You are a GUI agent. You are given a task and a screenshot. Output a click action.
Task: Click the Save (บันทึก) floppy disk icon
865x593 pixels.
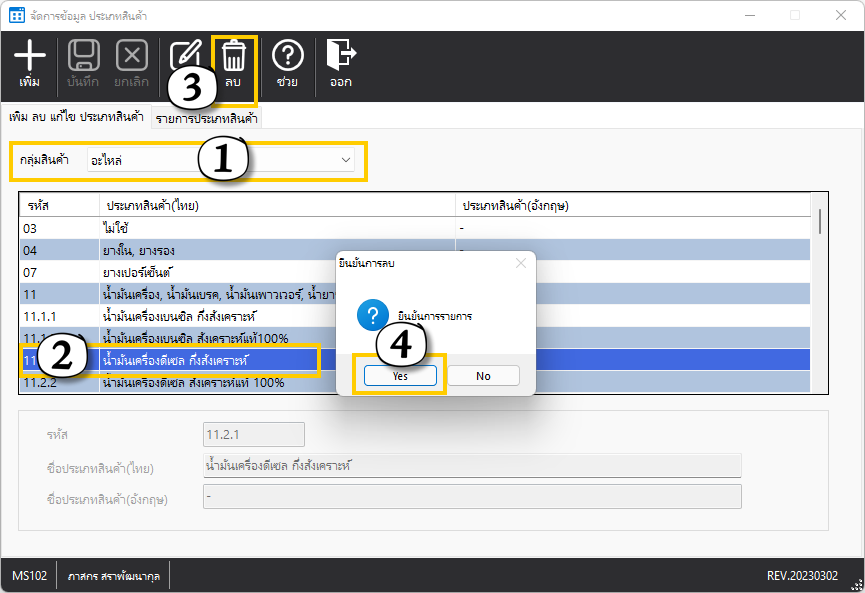[83, 56]
